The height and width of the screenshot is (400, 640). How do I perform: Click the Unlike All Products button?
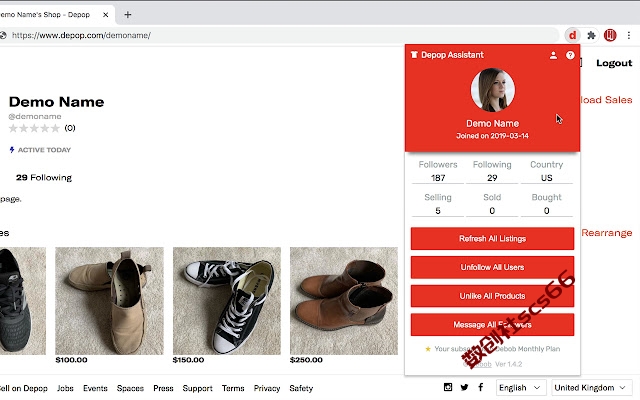point(492,296)
